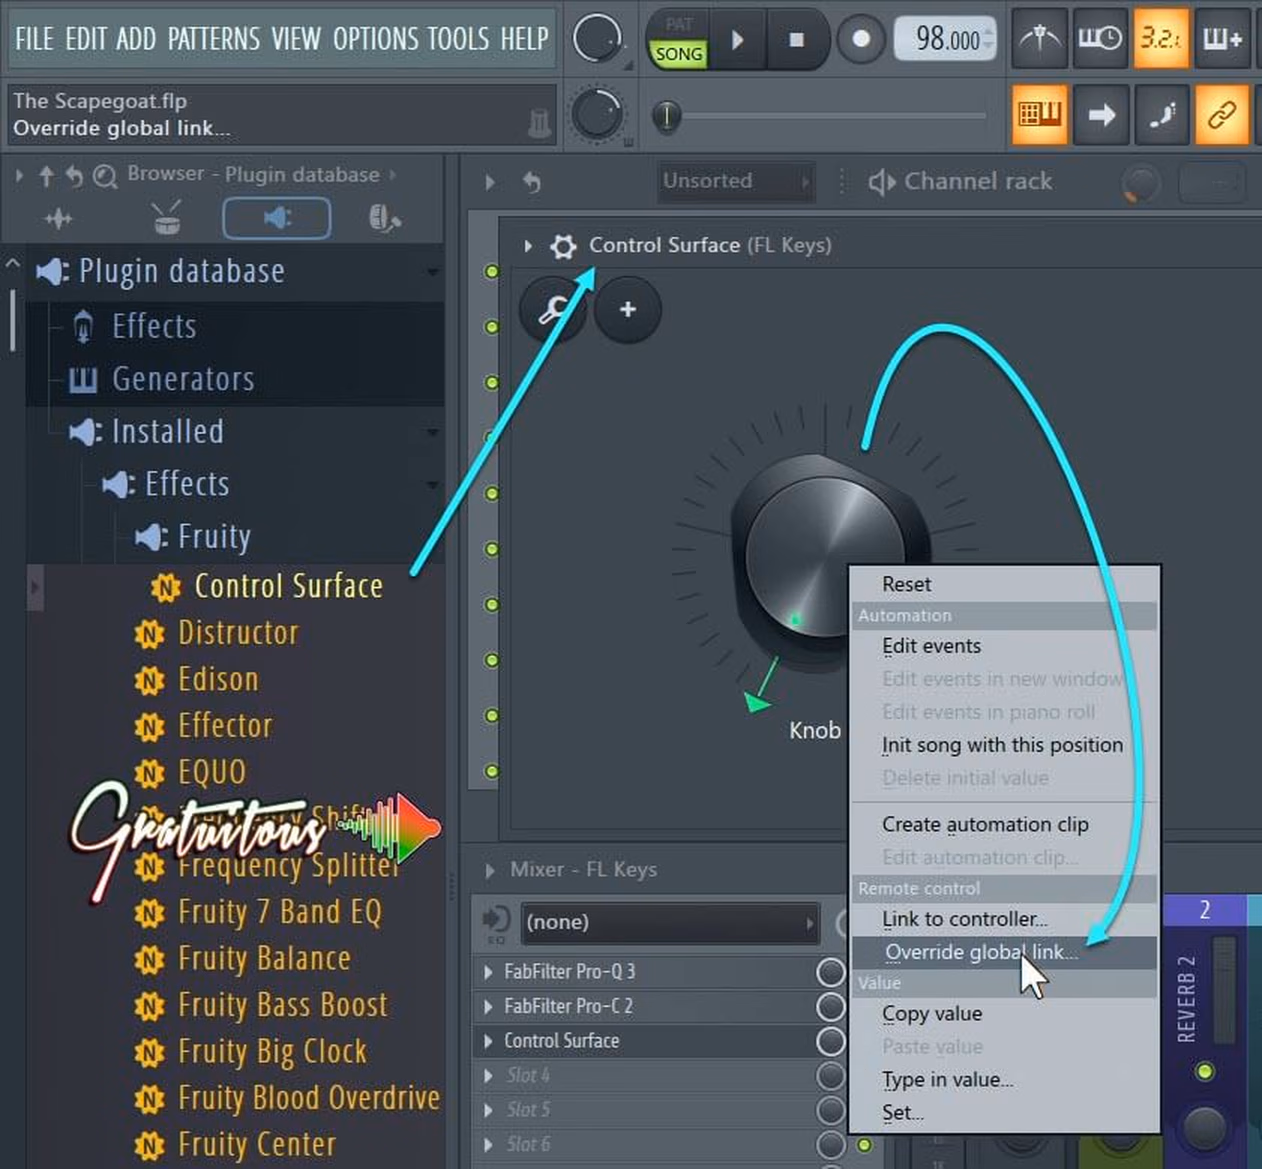Click the master volume knob
This screenshot has width=1262, height=1169.
pos(597,38)
